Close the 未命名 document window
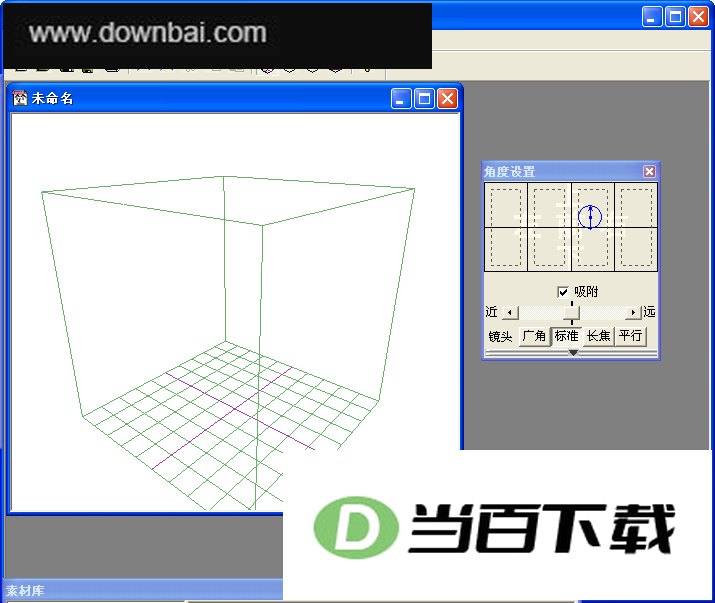715x603 pixels. (447, 99)
